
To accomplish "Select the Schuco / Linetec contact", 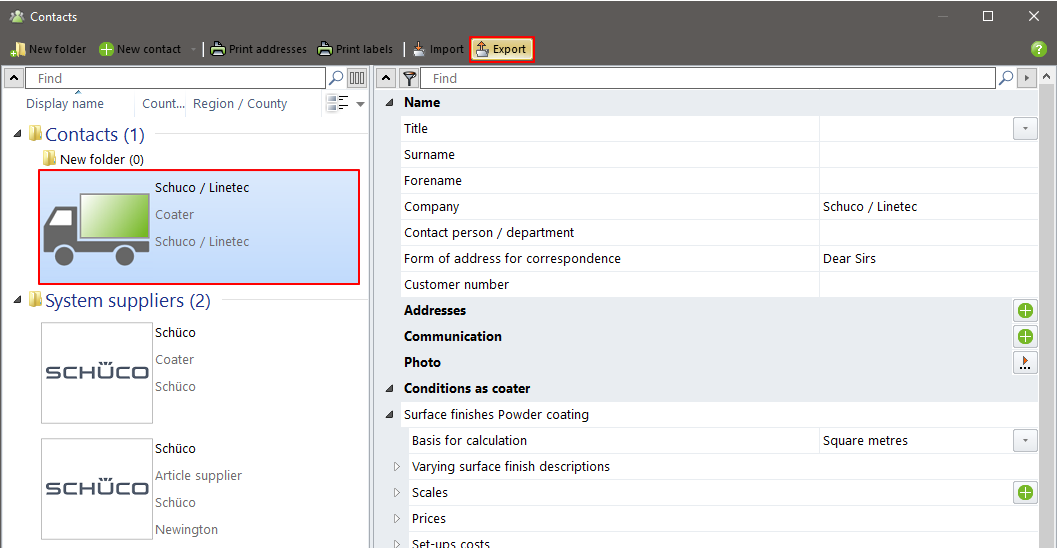I will [199, 227].
